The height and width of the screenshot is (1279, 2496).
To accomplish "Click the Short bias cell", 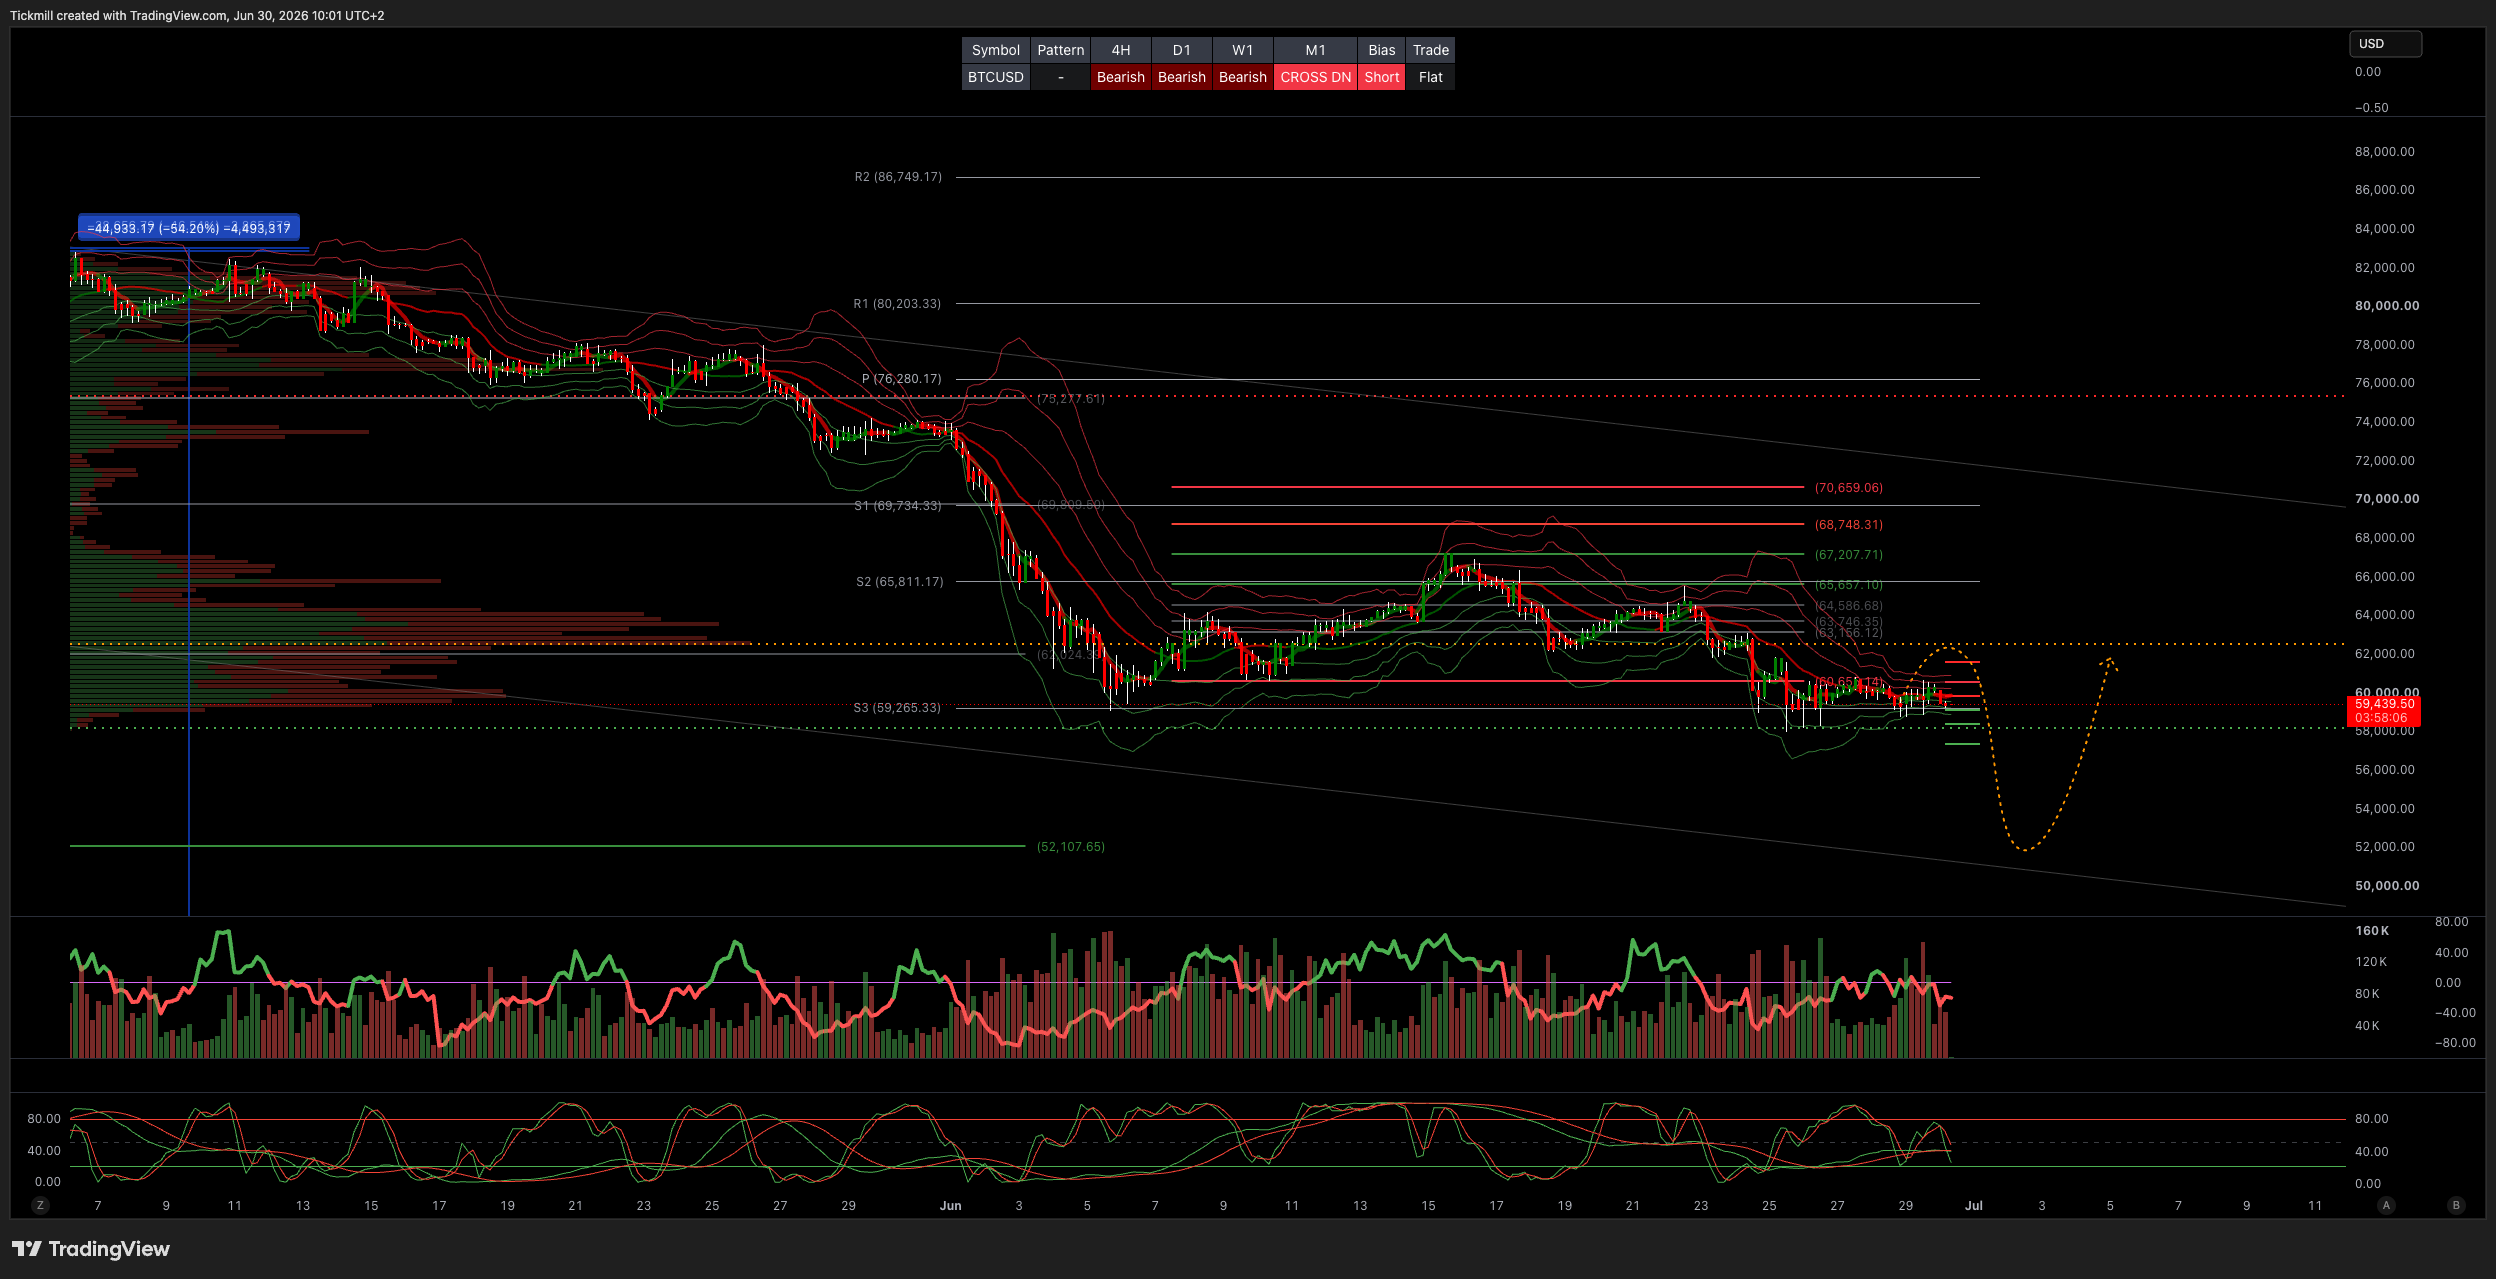I will click(x=1381, y=77).
